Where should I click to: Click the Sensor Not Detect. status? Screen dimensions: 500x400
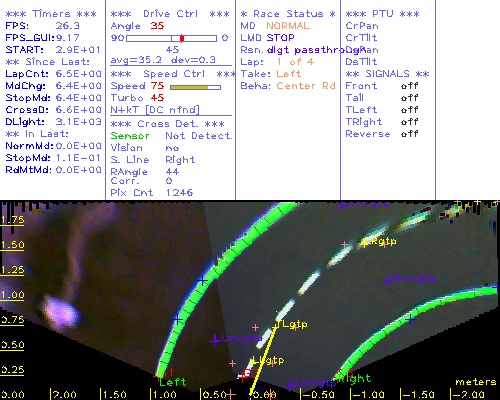point(171,136)
